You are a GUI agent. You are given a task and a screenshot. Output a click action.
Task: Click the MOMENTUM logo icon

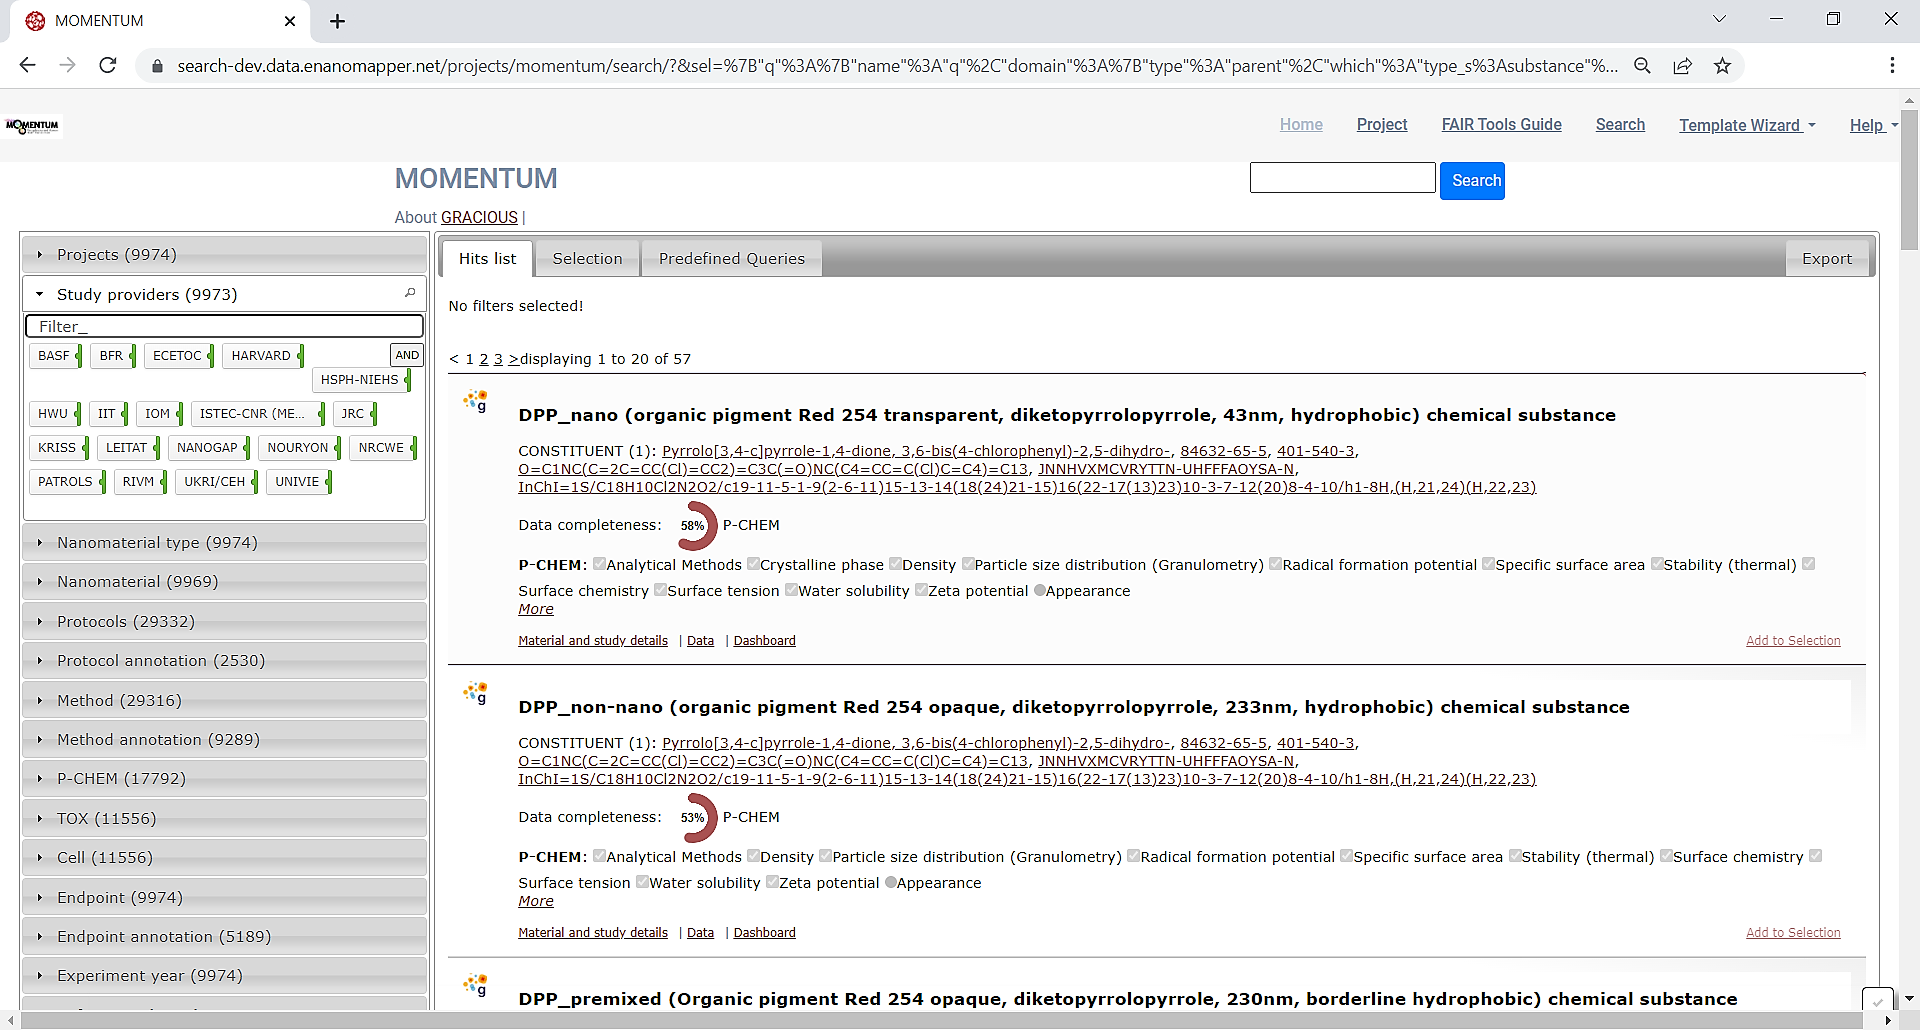coord(32,126)
